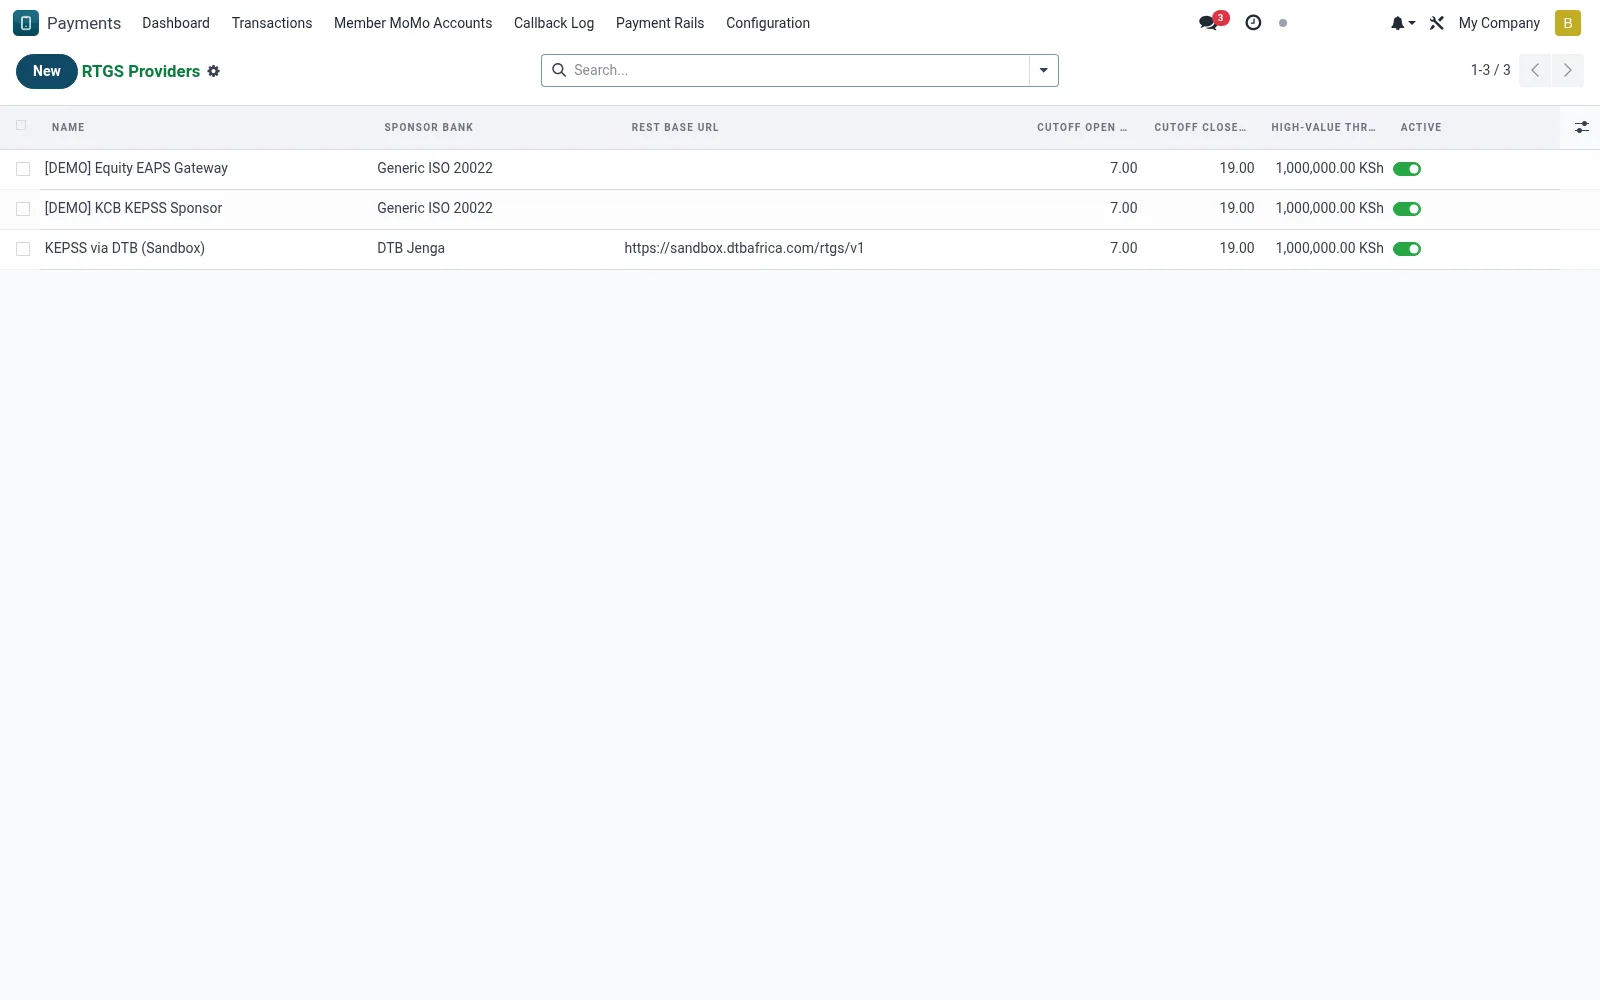The height and width of the screenshot is (1000, 1600).
Task: Open the Transactions menu item
Action: point(272,23)
